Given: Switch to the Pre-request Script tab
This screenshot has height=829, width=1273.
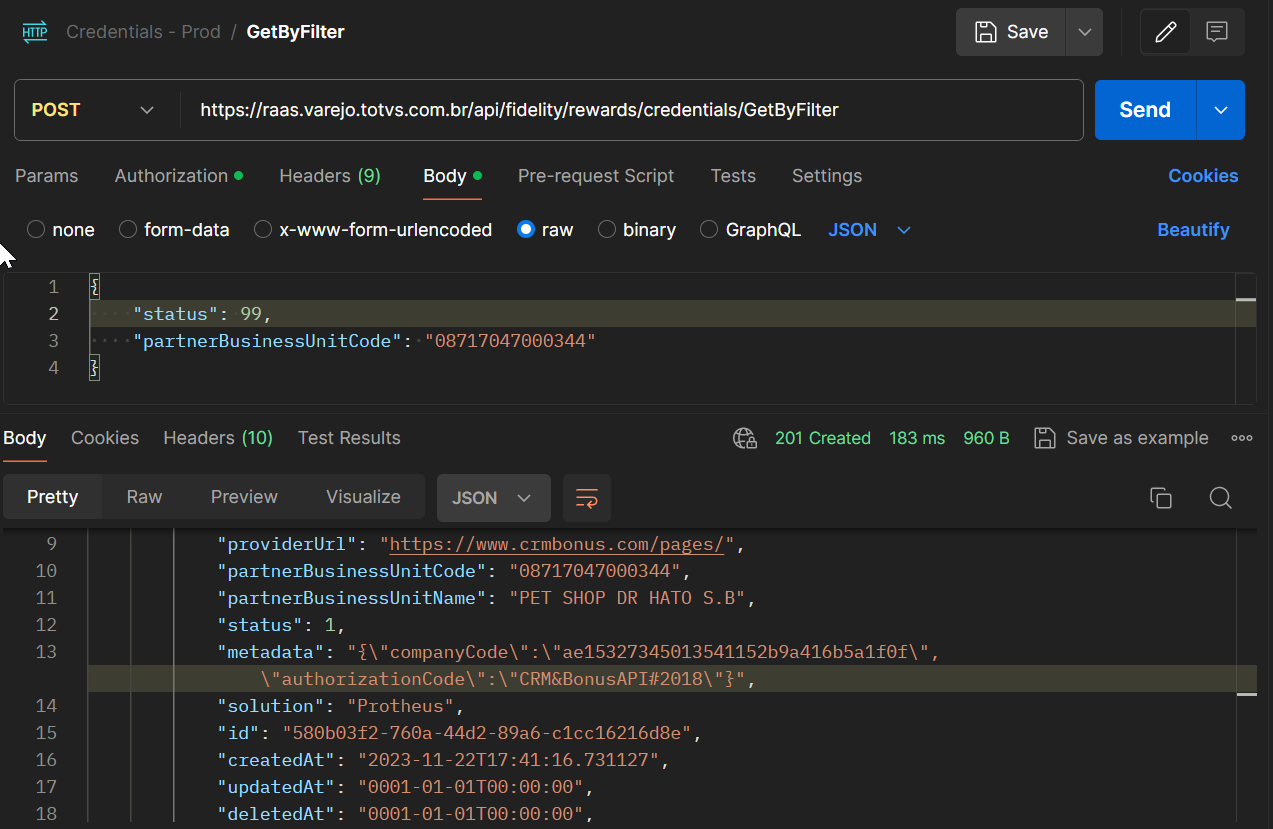Looking at the screenshot, I should pos(595,176).
